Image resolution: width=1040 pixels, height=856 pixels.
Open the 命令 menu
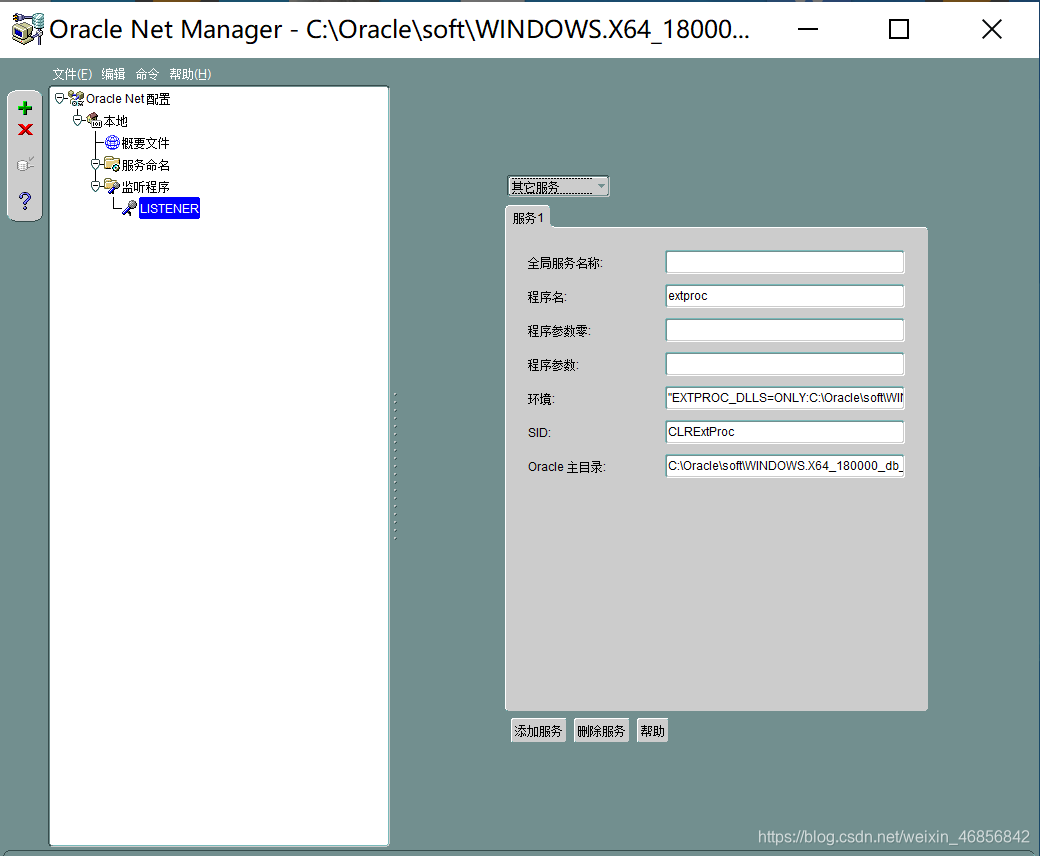[x=147, y=74]
